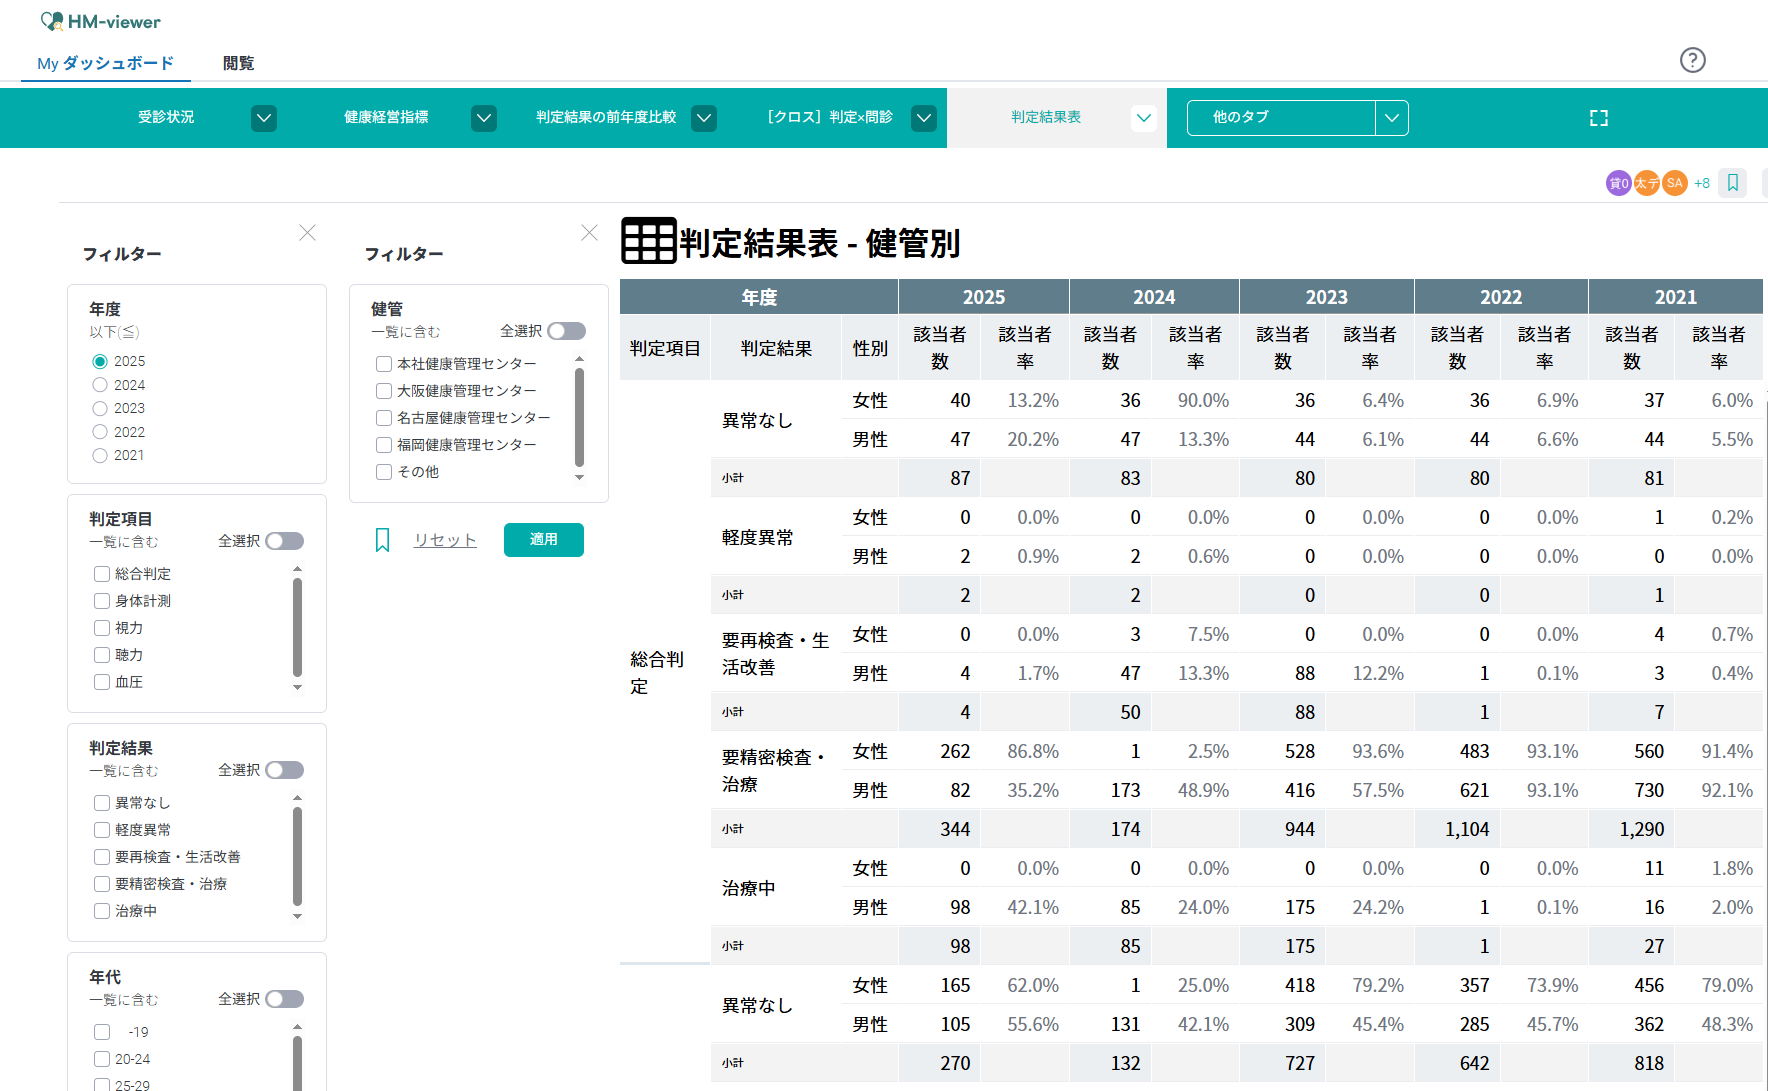
Task: Click the bookmark icon beside リセット
Action: (382, 540)
